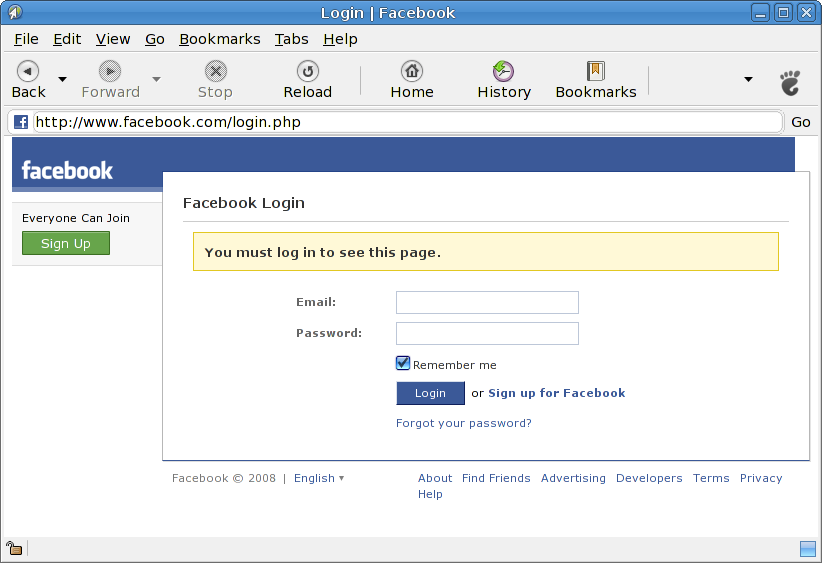
Task: Open the About footer link
Action: [435, 478]
